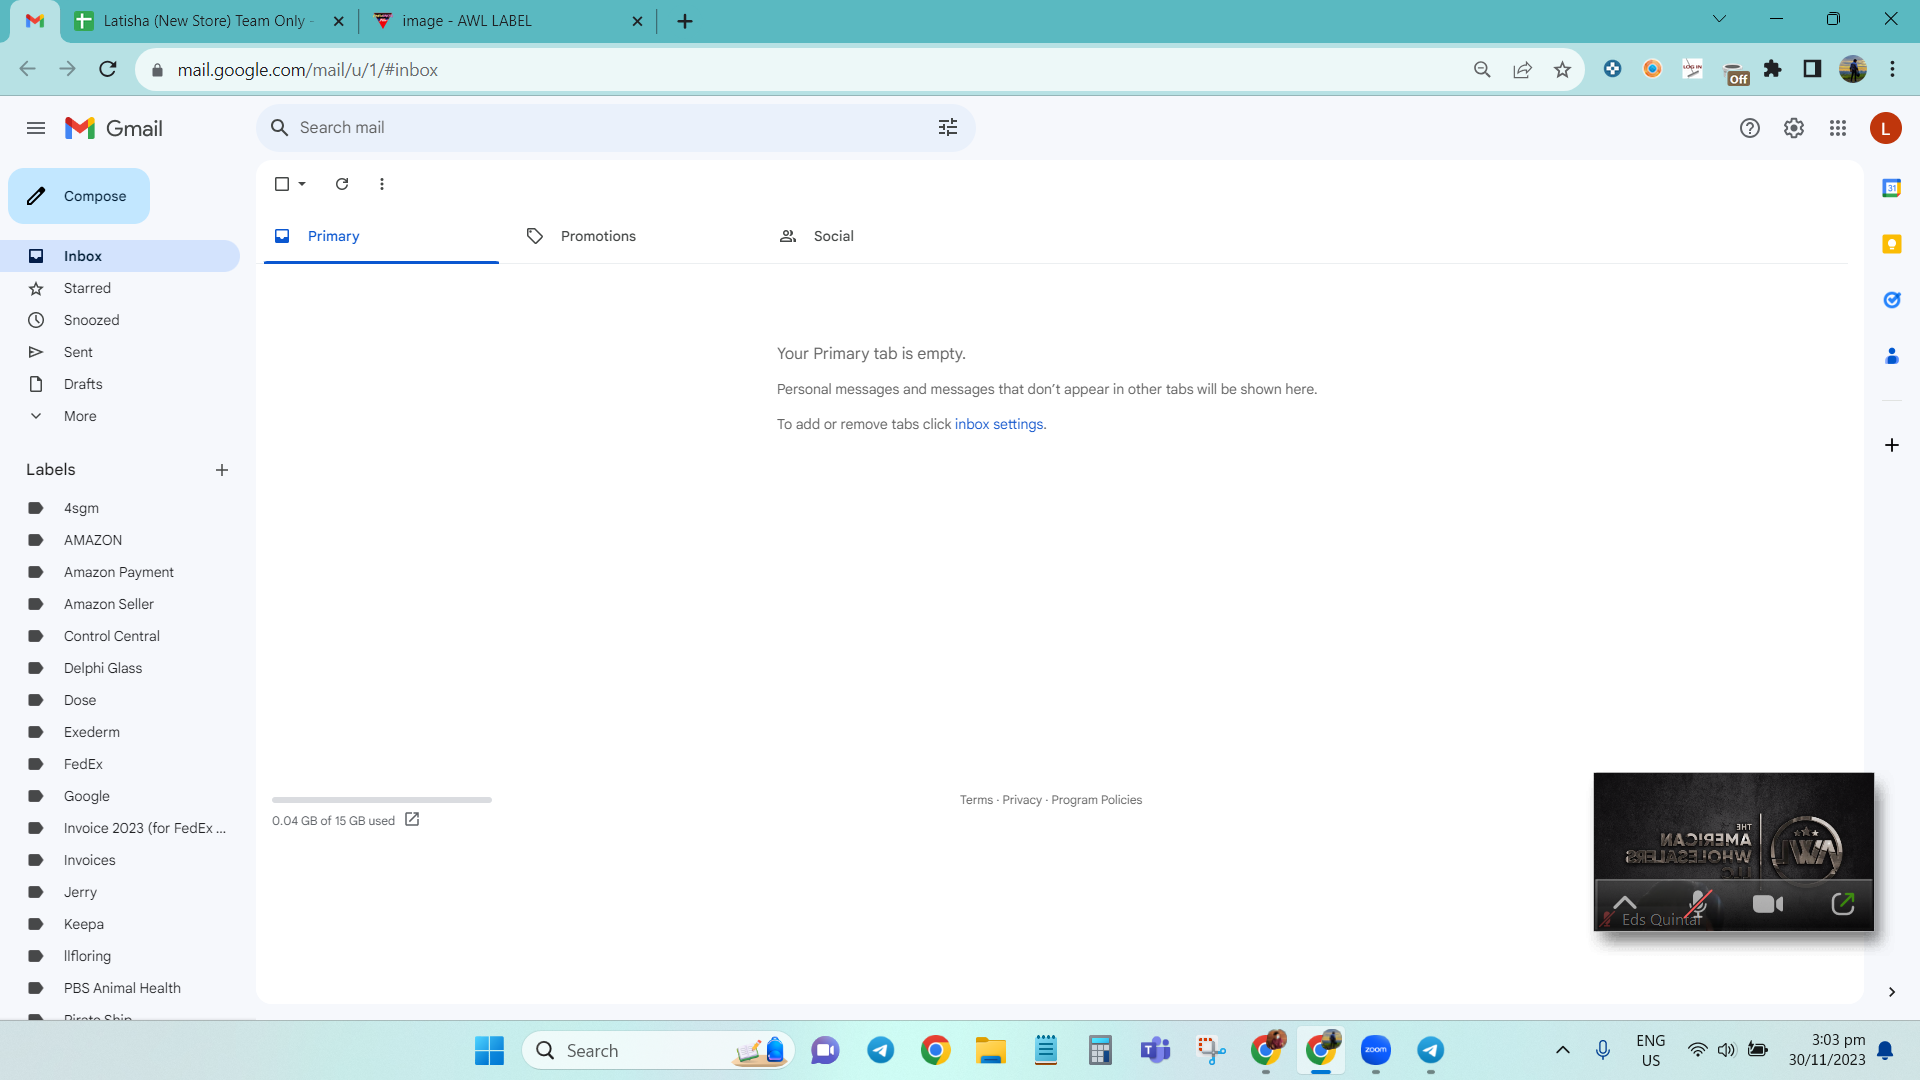Create new label with plus icon

pyautogui.click(x=222, y=470)
